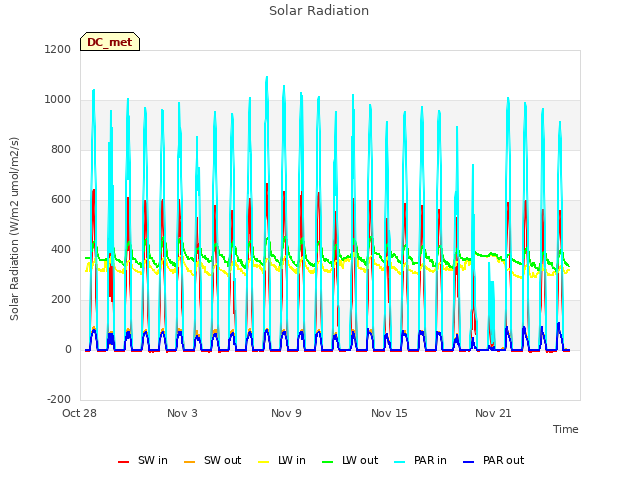This screenshot has width=640, height=480.
Task: Toggle the PAR in legend entry
Action: click(420, 460)
